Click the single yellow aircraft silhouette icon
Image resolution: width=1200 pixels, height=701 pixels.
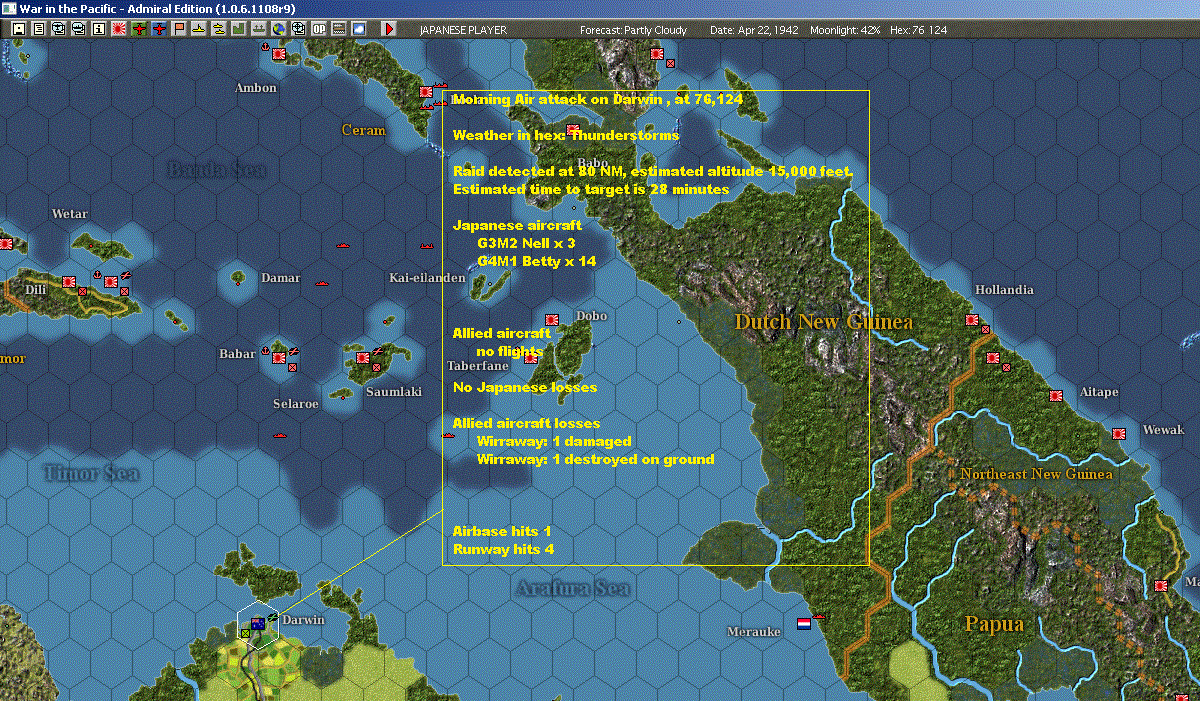[198, 30]
